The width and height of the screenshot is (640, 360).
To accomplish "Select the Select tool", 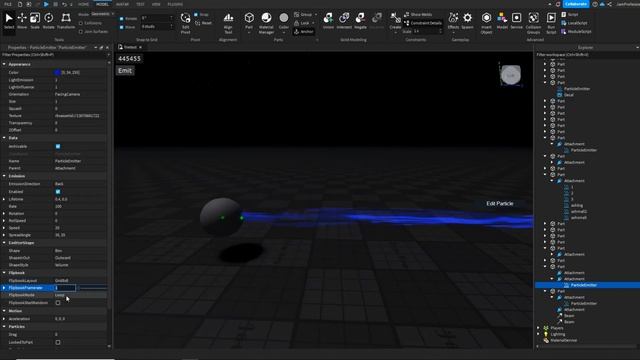I will (x=9, y=21).
